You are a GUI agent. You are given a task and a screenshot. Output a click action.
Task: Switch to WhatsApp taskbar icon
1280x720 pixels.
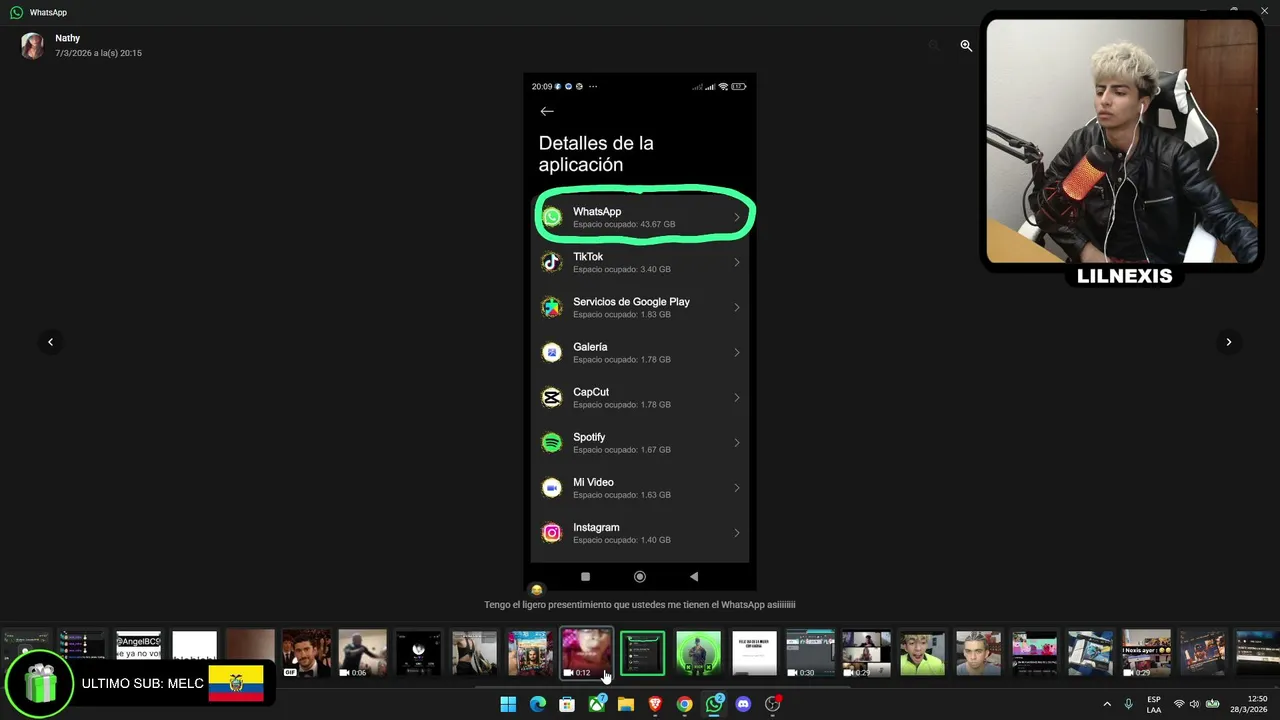(714, 704)
